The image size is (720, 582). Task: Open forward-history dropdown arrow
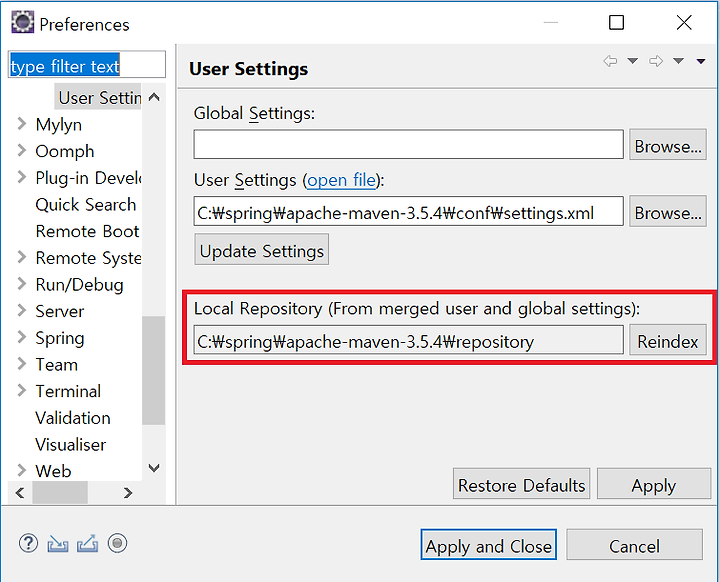(x=678, y=61)
